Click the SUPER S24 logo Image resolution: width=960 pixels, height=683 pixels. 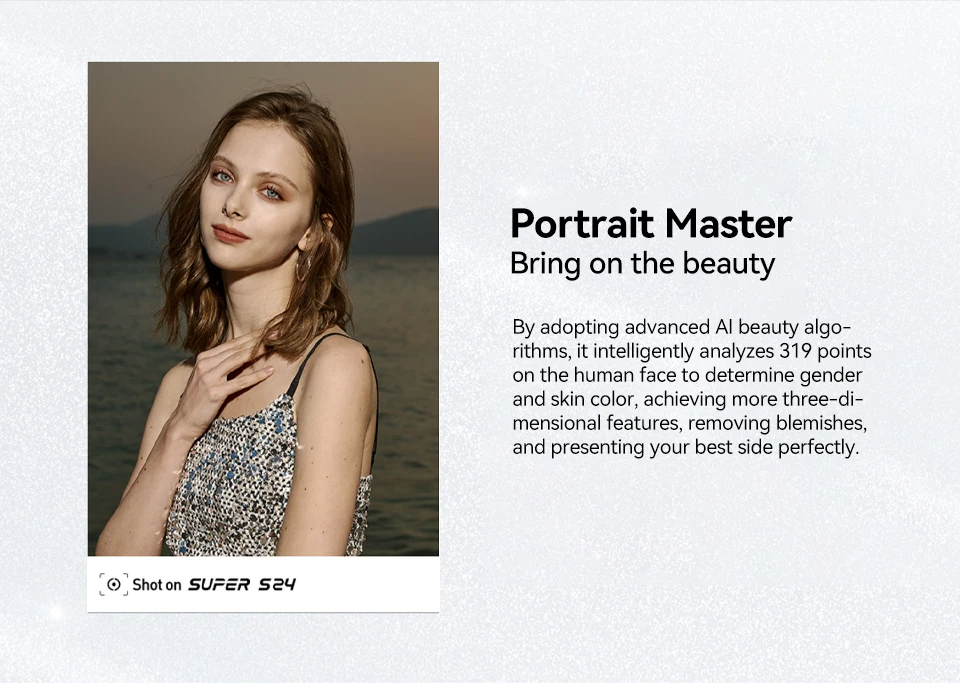(x=241, y=584)
